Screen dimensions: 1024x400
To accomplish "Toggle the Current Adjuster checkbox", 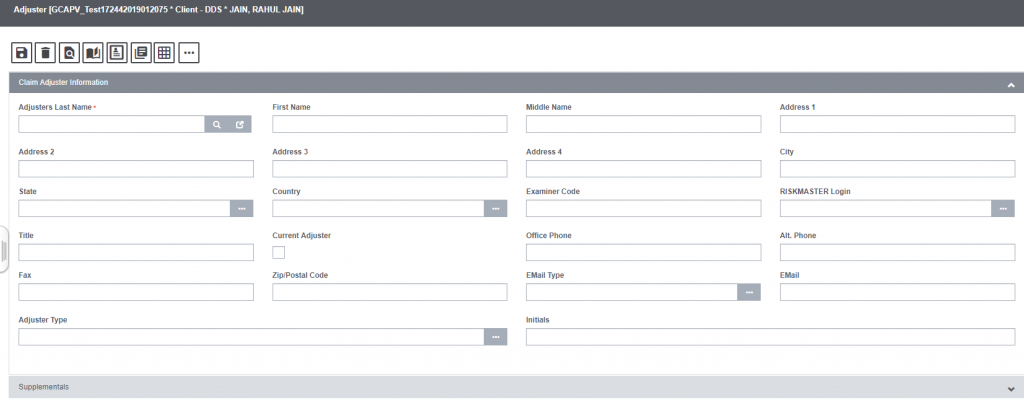I will (279, 252).
